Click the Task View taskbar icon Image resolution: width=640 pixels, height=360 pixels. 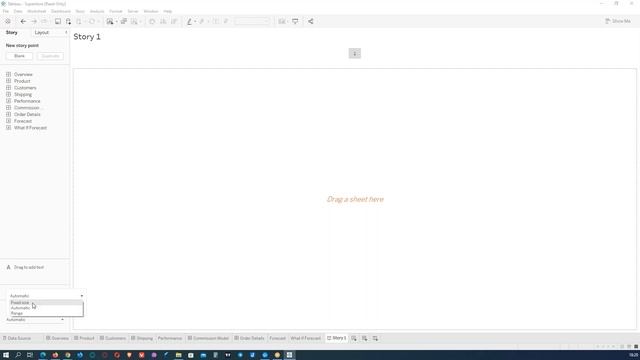30,355
